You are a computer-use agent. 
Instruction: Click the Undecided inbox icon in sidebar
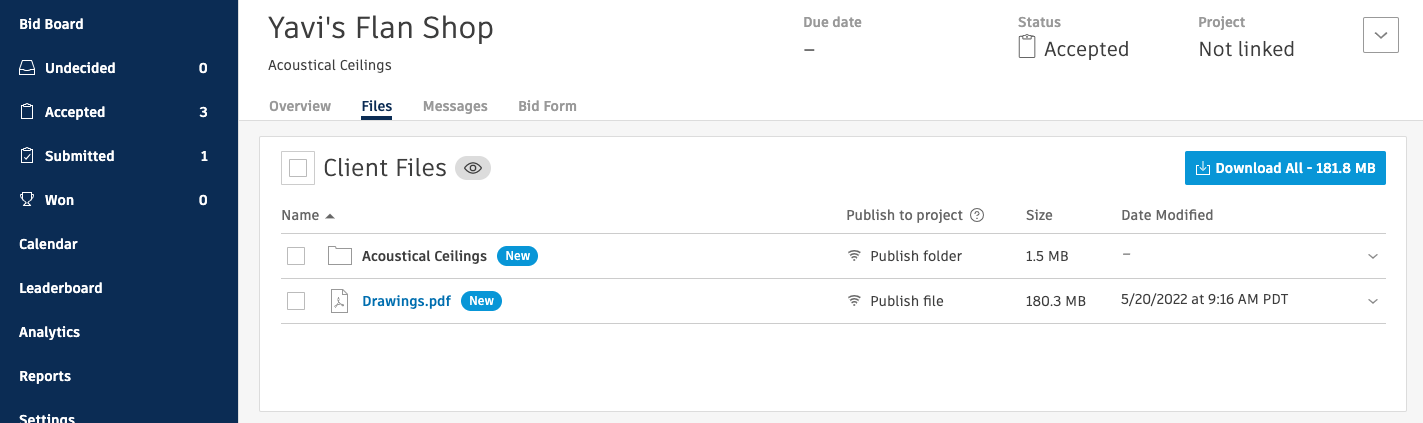click(x=27, y=68)
